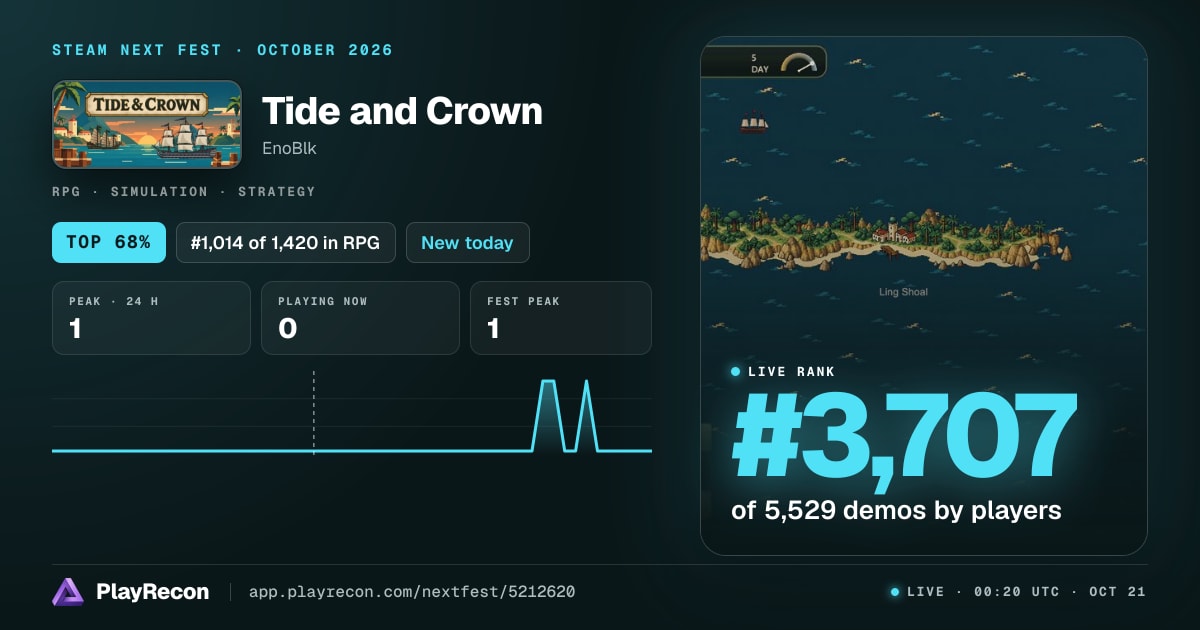This screenshot has width=1200, height=630.
Task: Click the PLAYING NOW stat card
Action: (x=360, y=318)
